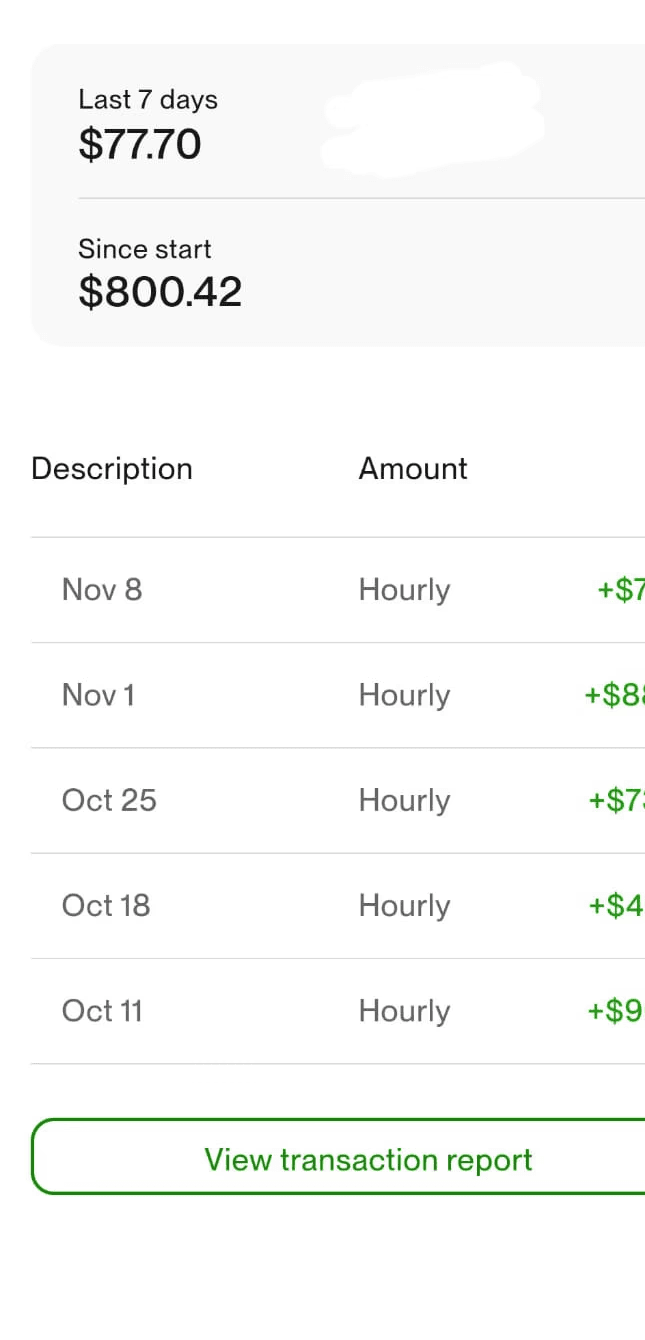Click the Description column header
Screen dimensions: 645x1340
[x=111, y=468]
